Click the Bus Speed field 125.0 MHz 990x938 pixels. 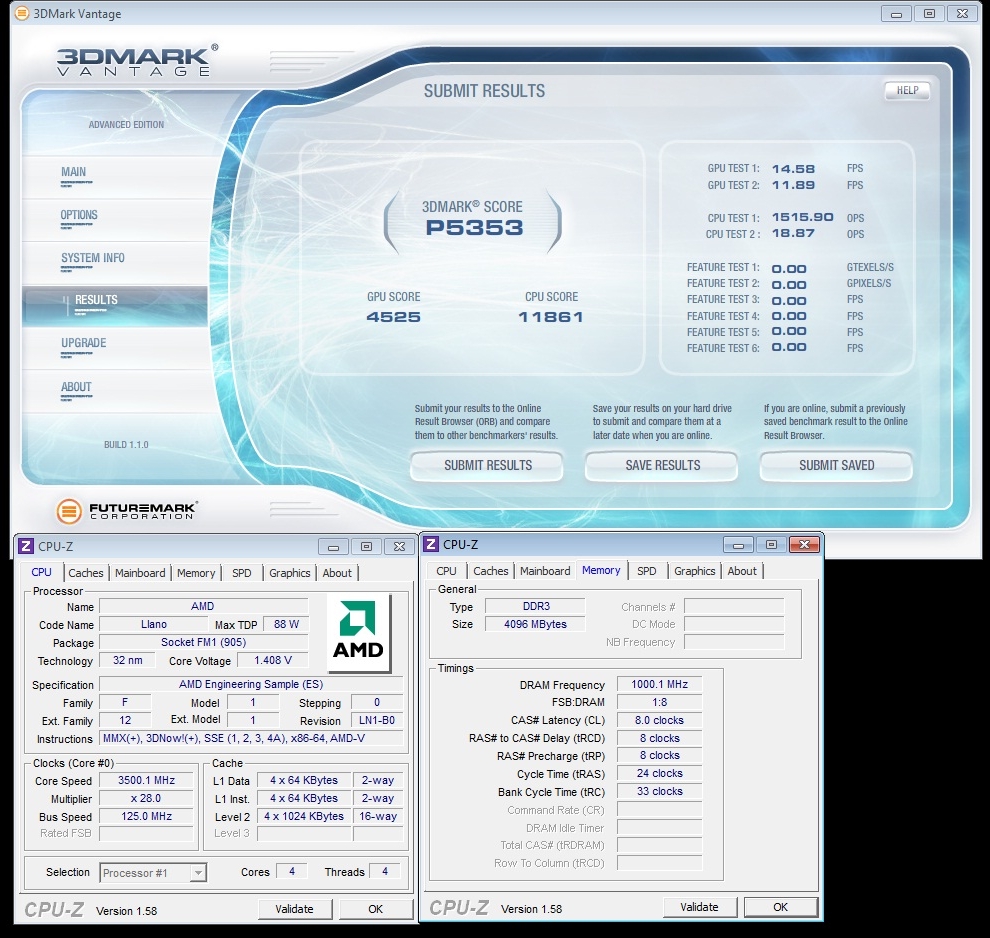click(x=146, y=816)
